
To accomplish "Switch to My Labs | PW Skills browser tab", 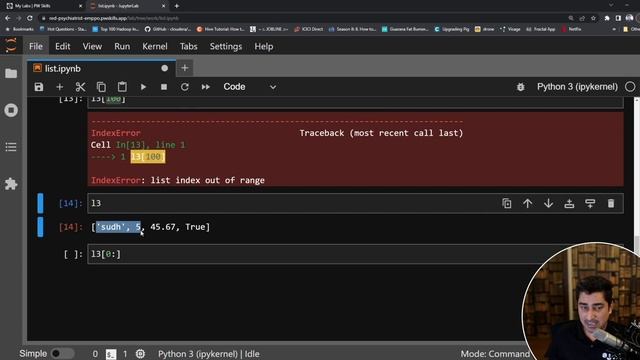I will point(43,6).
